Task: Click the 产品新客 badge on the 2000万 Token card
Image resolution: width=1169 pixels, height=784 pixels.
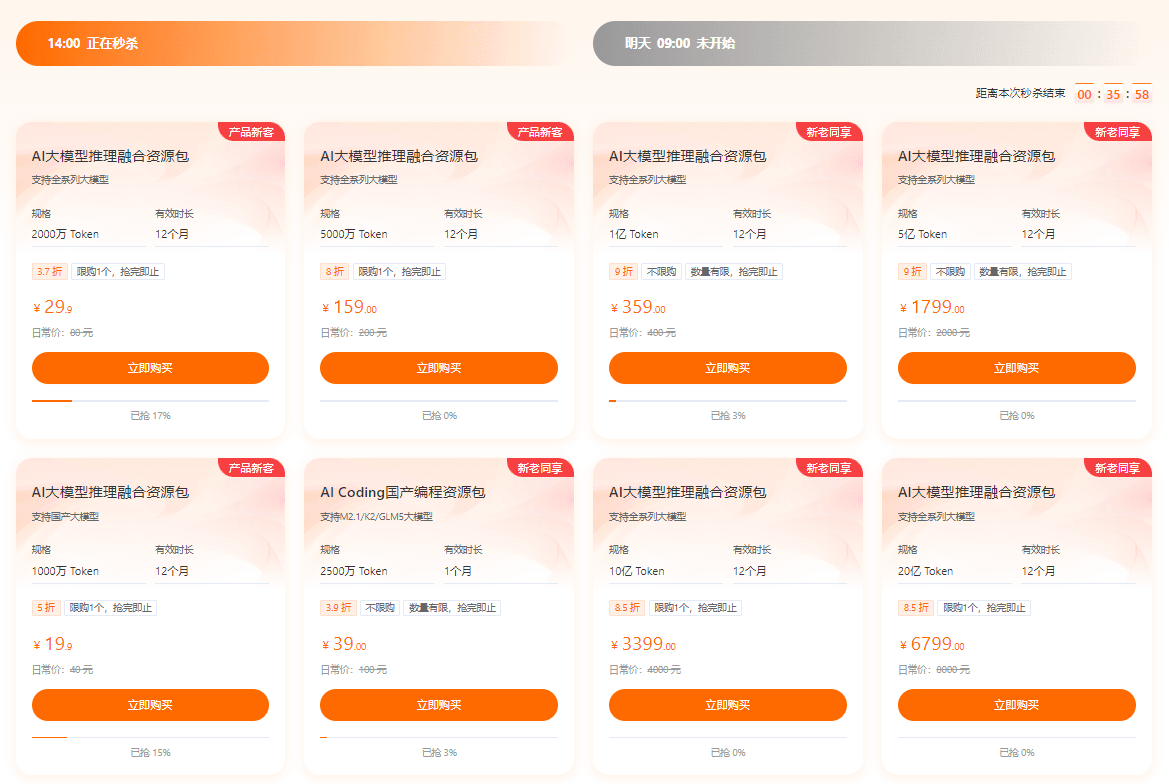Action: pyautogui.click(x=251, y=132)
